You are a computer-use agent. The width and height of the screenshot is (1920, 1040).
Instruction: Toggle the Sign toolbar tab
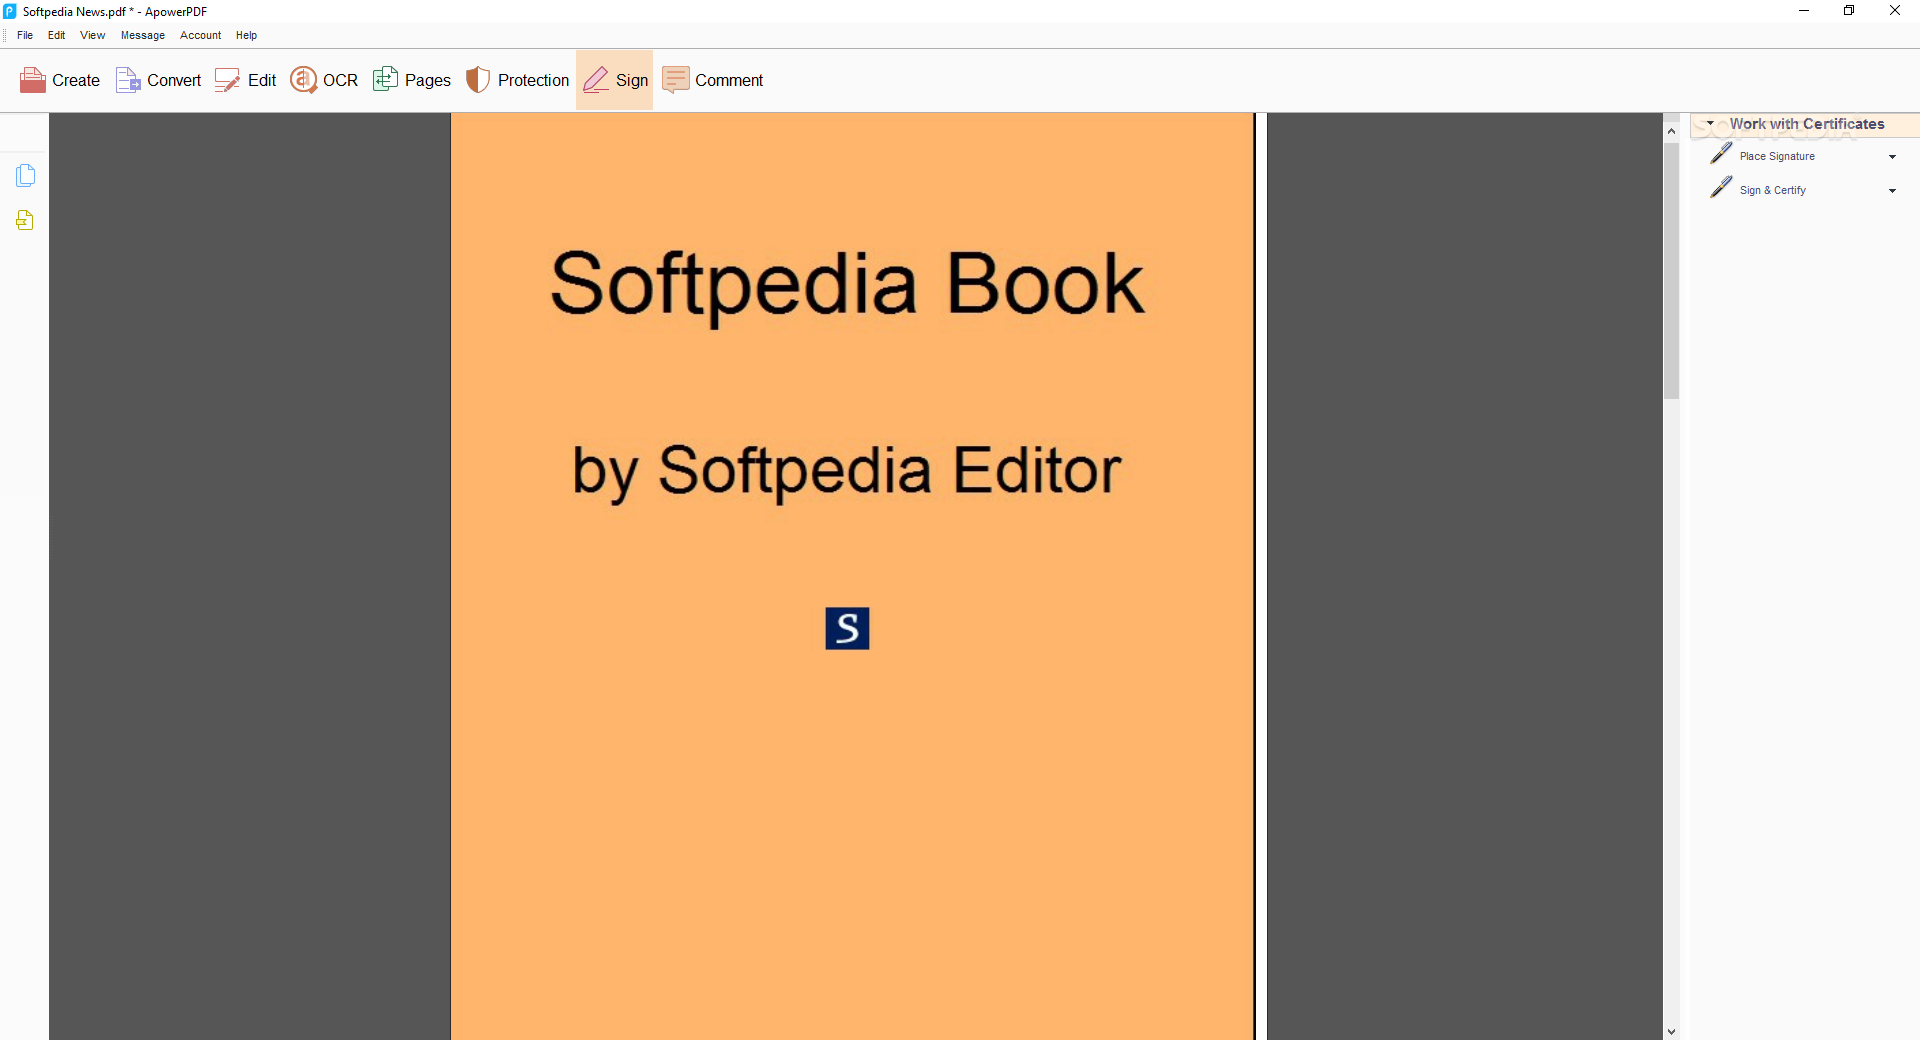tap(614, 80)
